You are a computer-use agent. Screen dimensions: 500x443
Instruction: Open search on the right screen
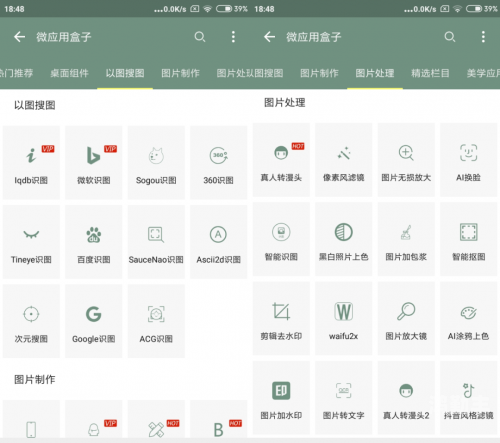(x=450, y=37)
